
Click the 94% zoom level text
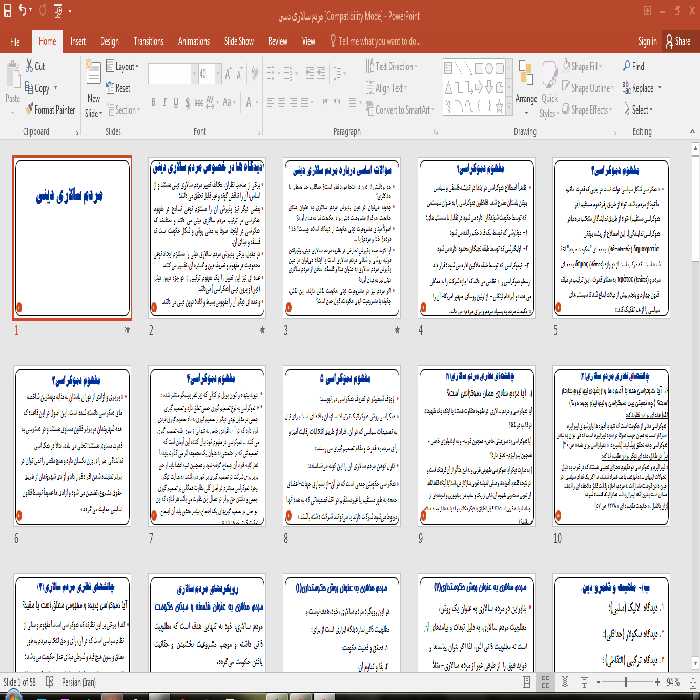(x=673, y=682)
